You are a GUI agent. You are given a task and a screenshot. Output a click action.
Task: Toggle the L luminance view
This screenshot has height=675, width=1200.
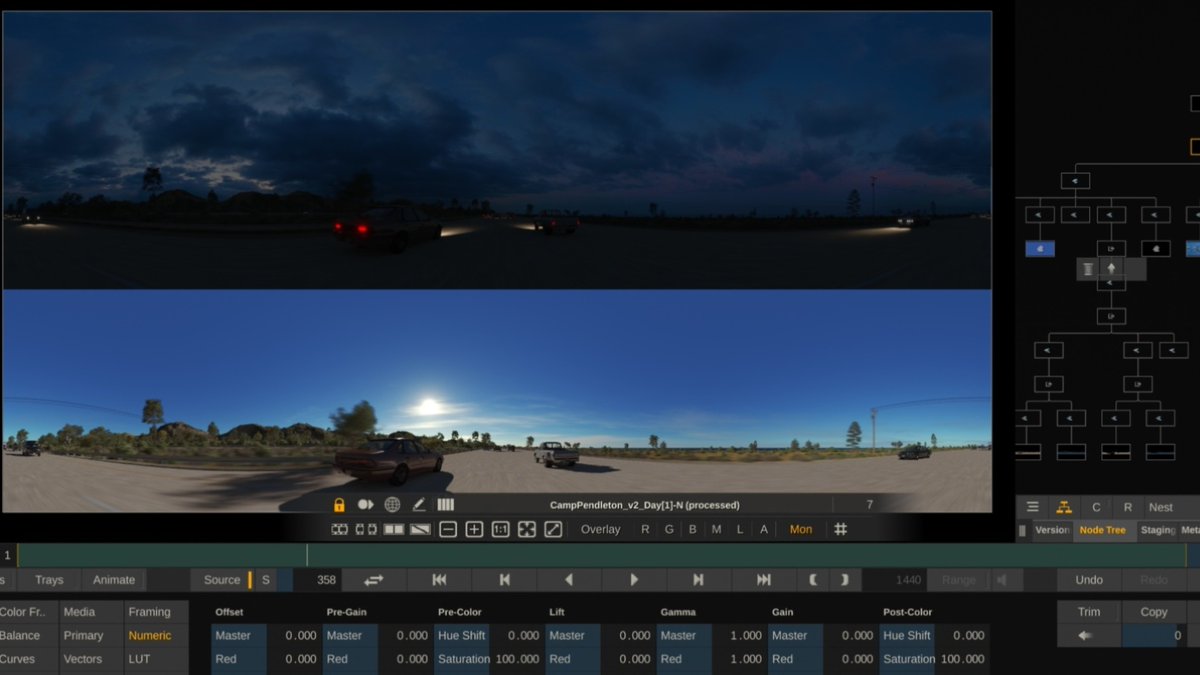click(740, 529)
